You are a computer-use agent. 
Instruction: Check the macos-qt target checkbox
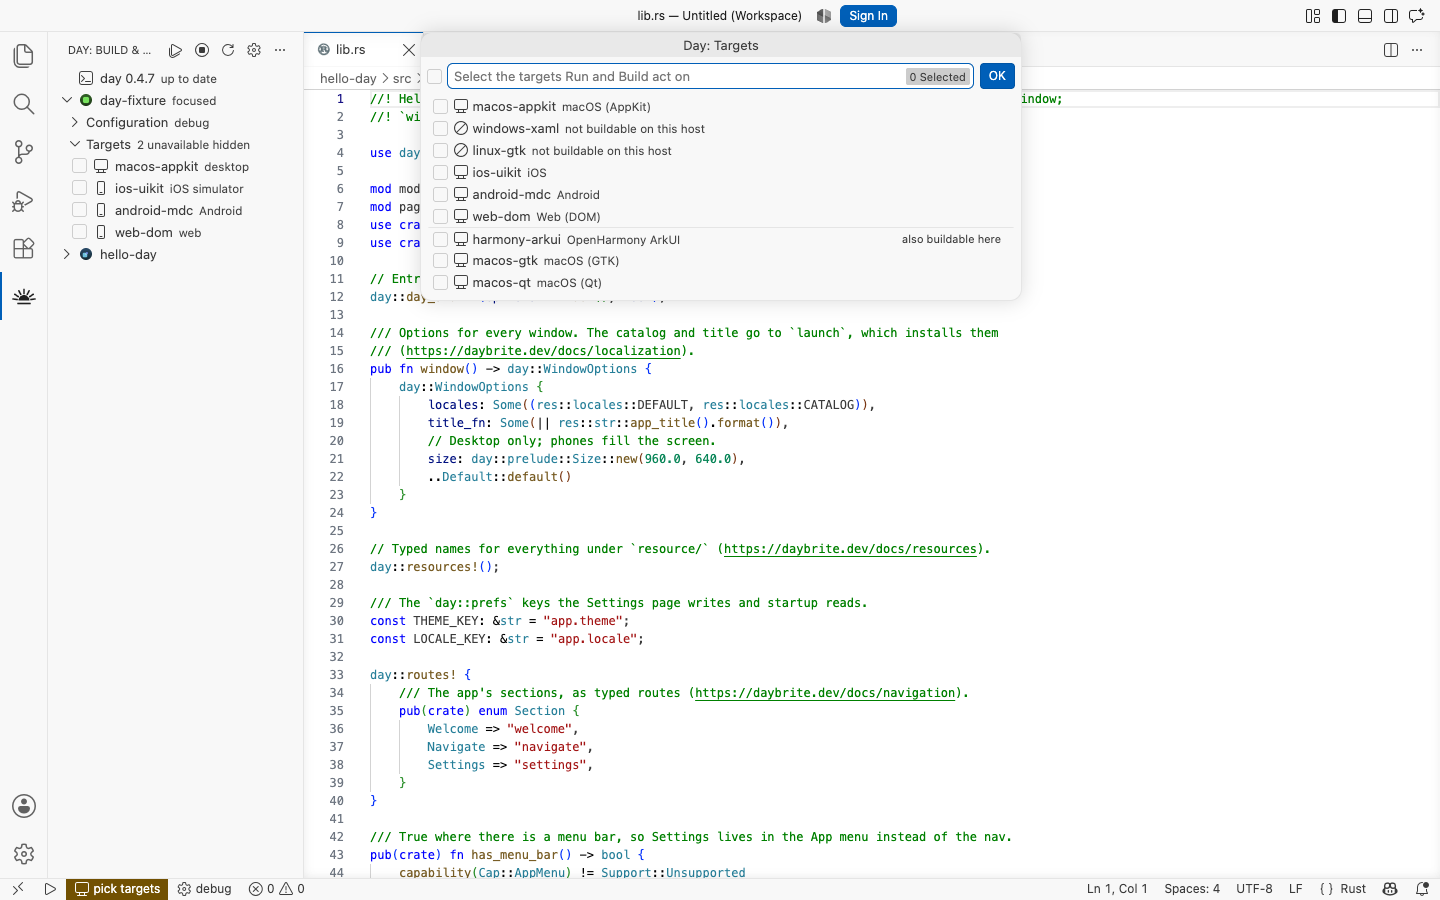coord(440,283)
